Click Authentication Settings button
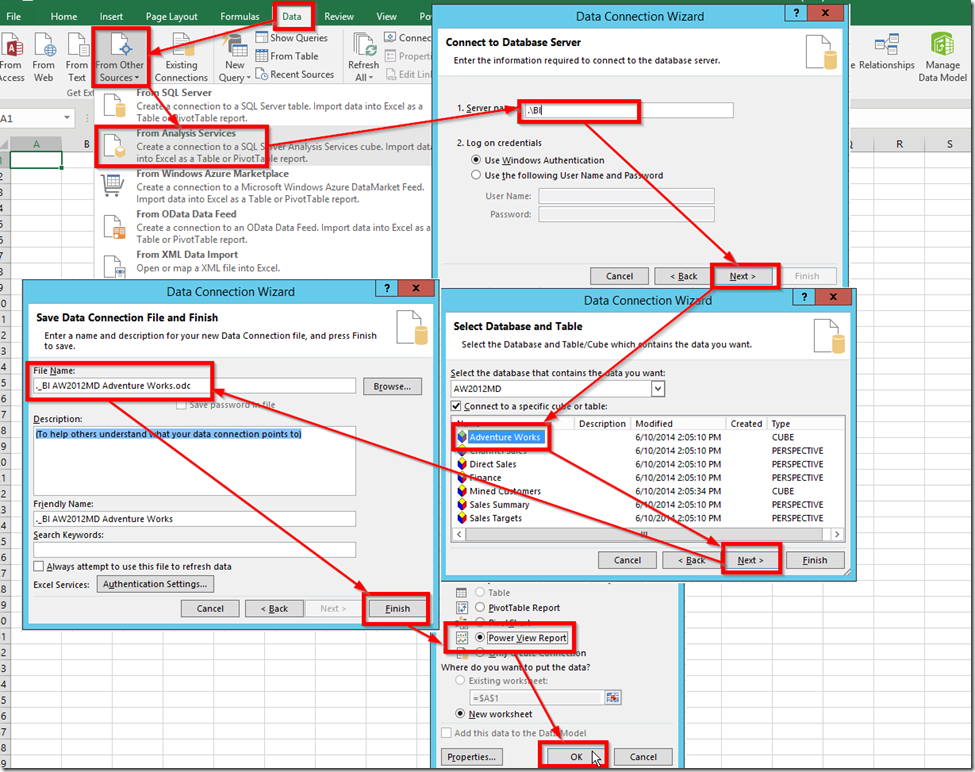975x772 pixels. [155, 584]
